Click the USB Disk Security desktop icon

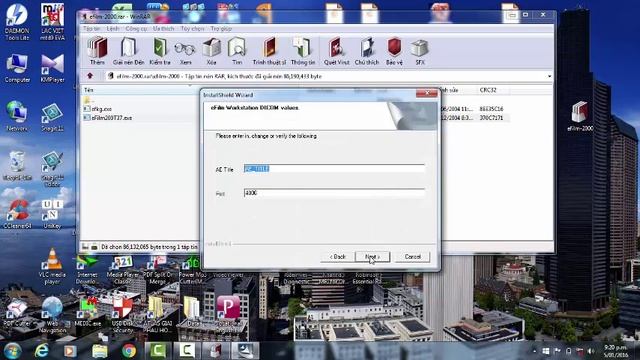tap(122, 314)
